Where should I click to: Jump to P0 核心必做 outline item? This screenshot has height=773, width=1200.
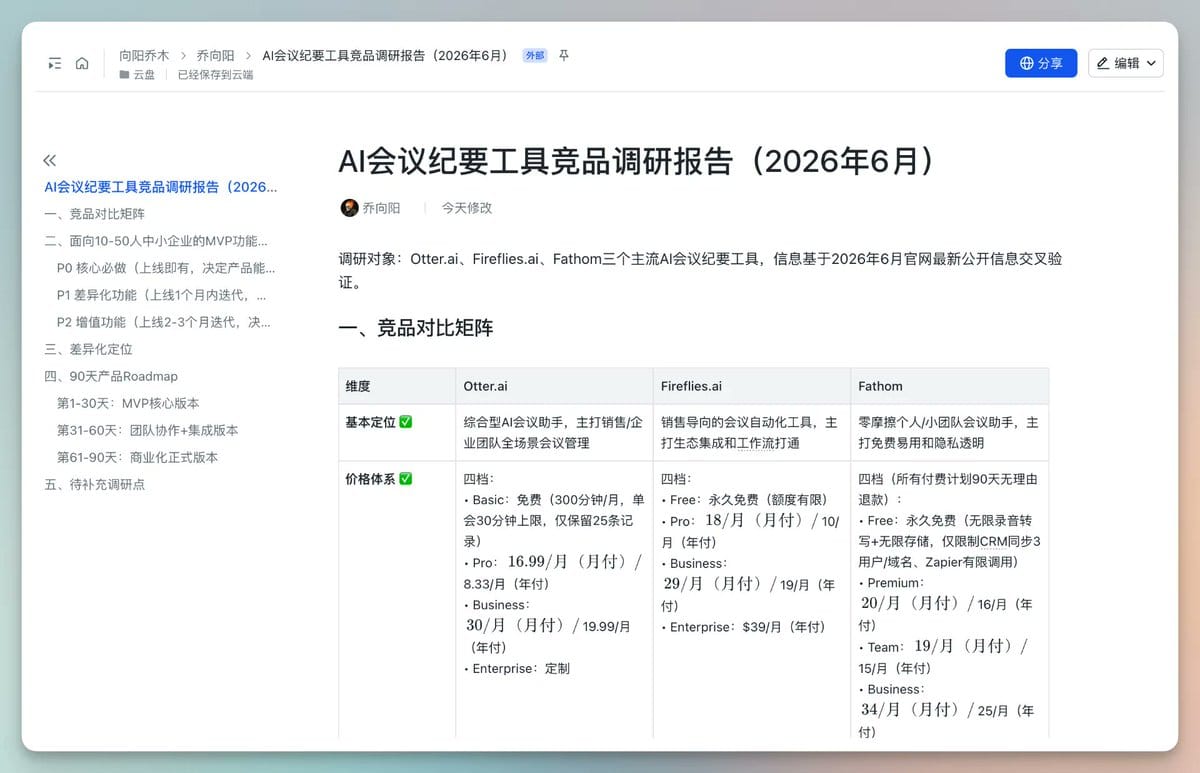[x=166, y=268]
